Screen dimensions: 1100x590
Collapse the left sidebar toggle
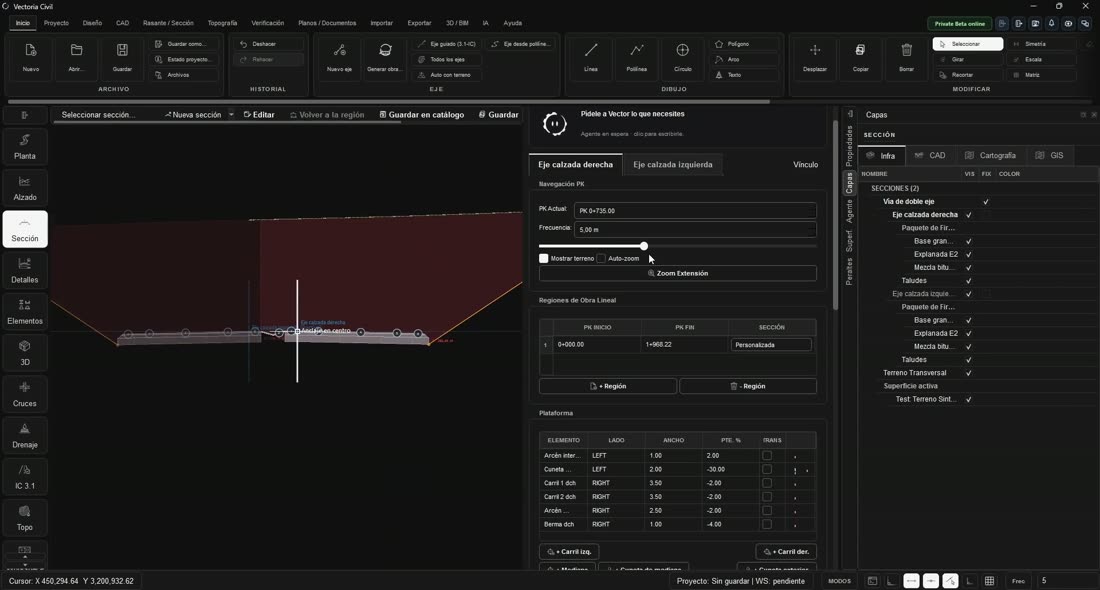(25, 115)
